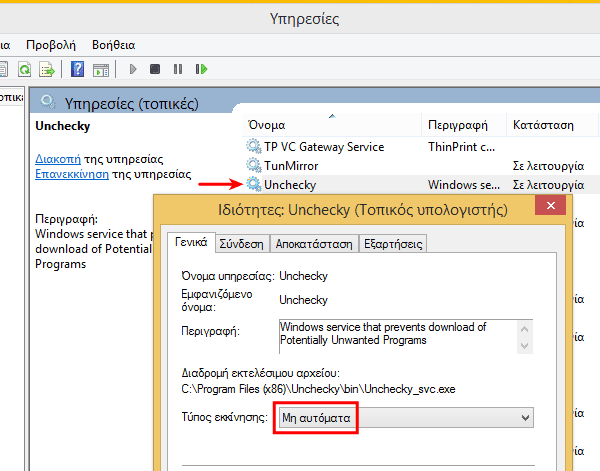Switch to the Αποκατάσταση tab
The image size is (600, 471).
(314, 244)
